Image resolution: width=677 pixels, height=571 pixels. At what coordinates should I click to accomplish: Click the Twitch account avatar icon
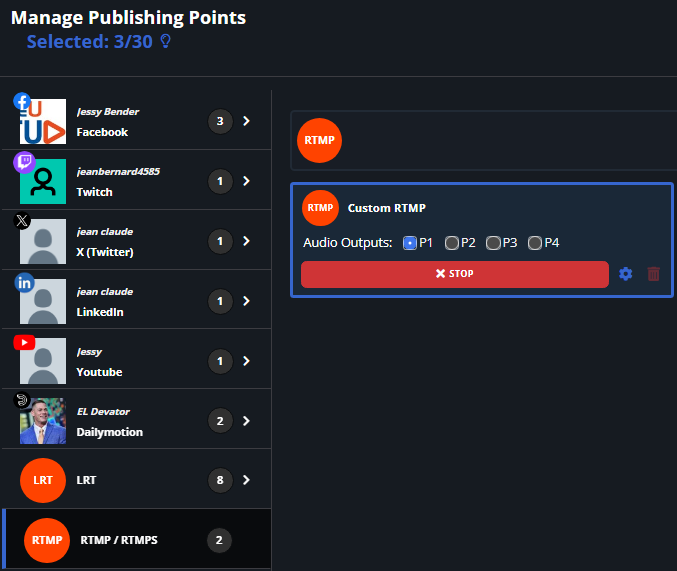pos(43,181)
